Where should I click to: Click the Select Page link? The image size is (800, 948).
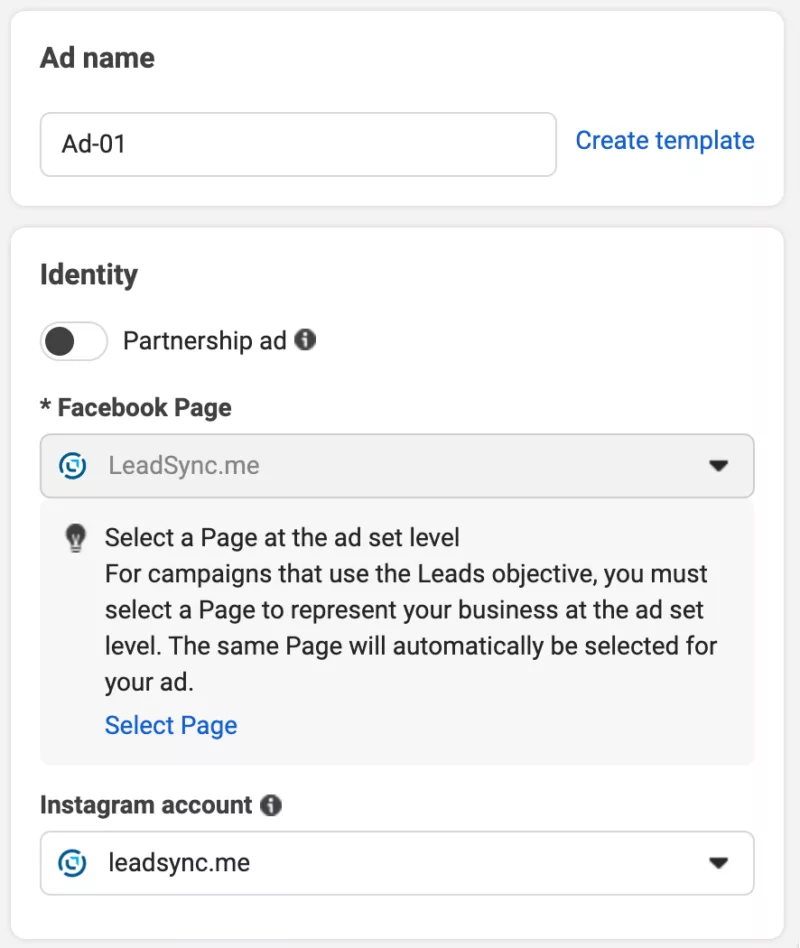point(170,725)
